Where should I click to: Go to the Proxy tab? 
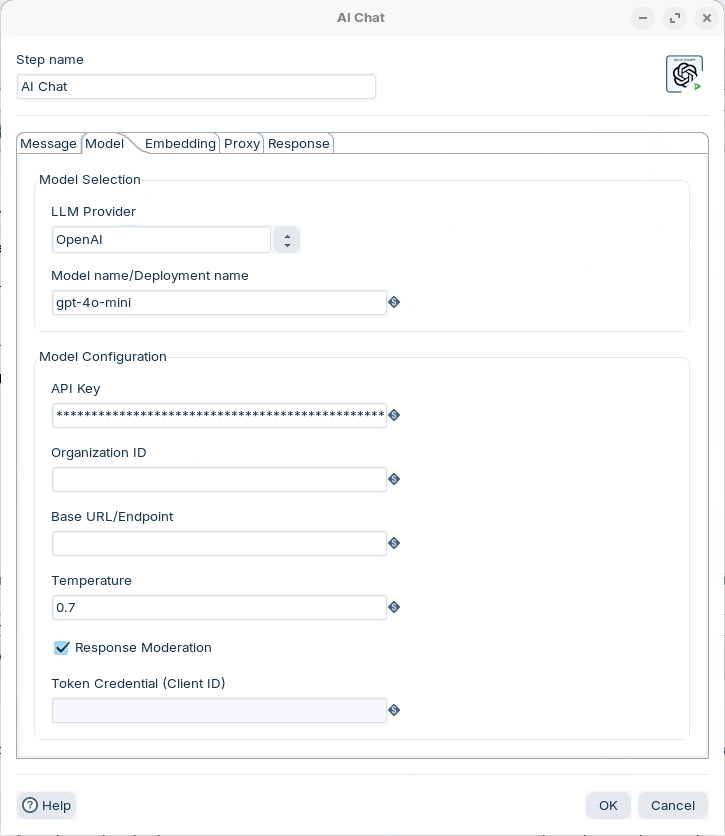pyautogui.click(x=242, y=144)
